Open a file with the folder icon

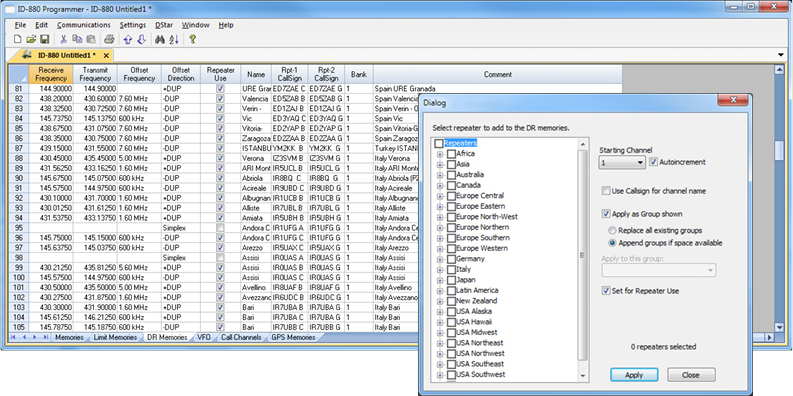[31, 39]
